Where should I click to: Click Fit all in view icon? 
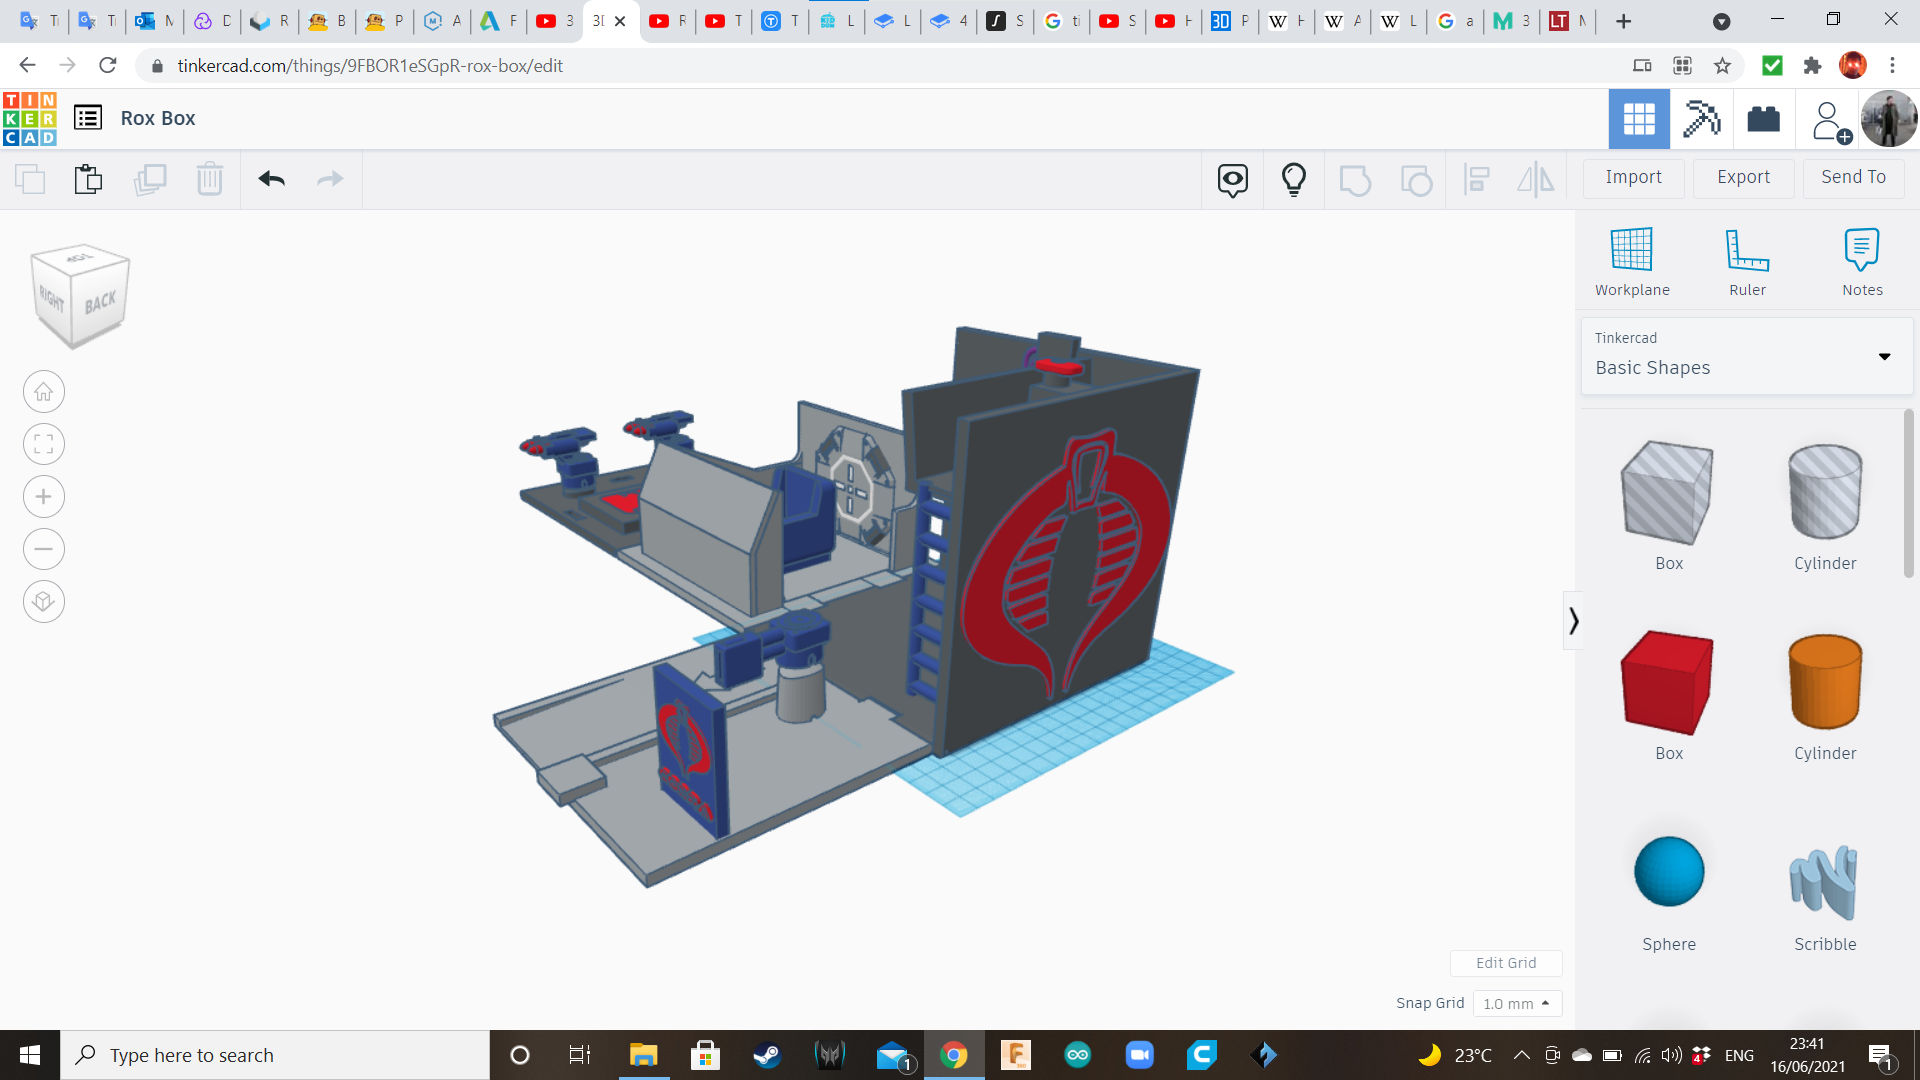[44, 444]
